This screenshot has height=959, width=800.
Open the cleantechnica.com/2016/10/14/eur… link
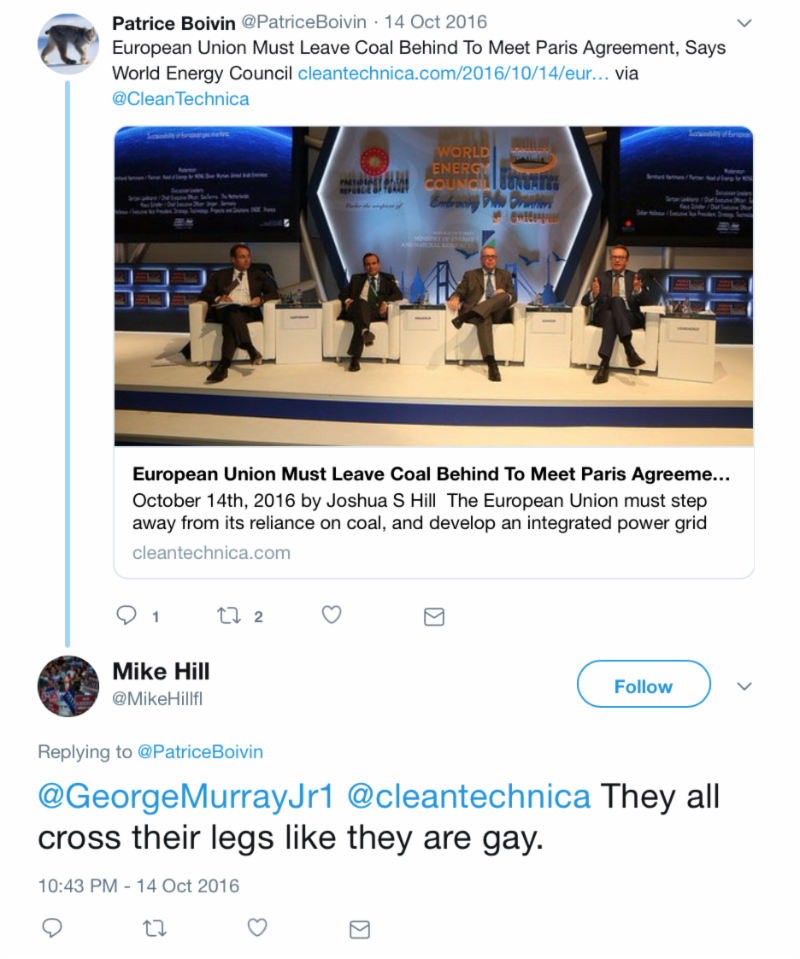pyautogui.click(x=453, y=73)
